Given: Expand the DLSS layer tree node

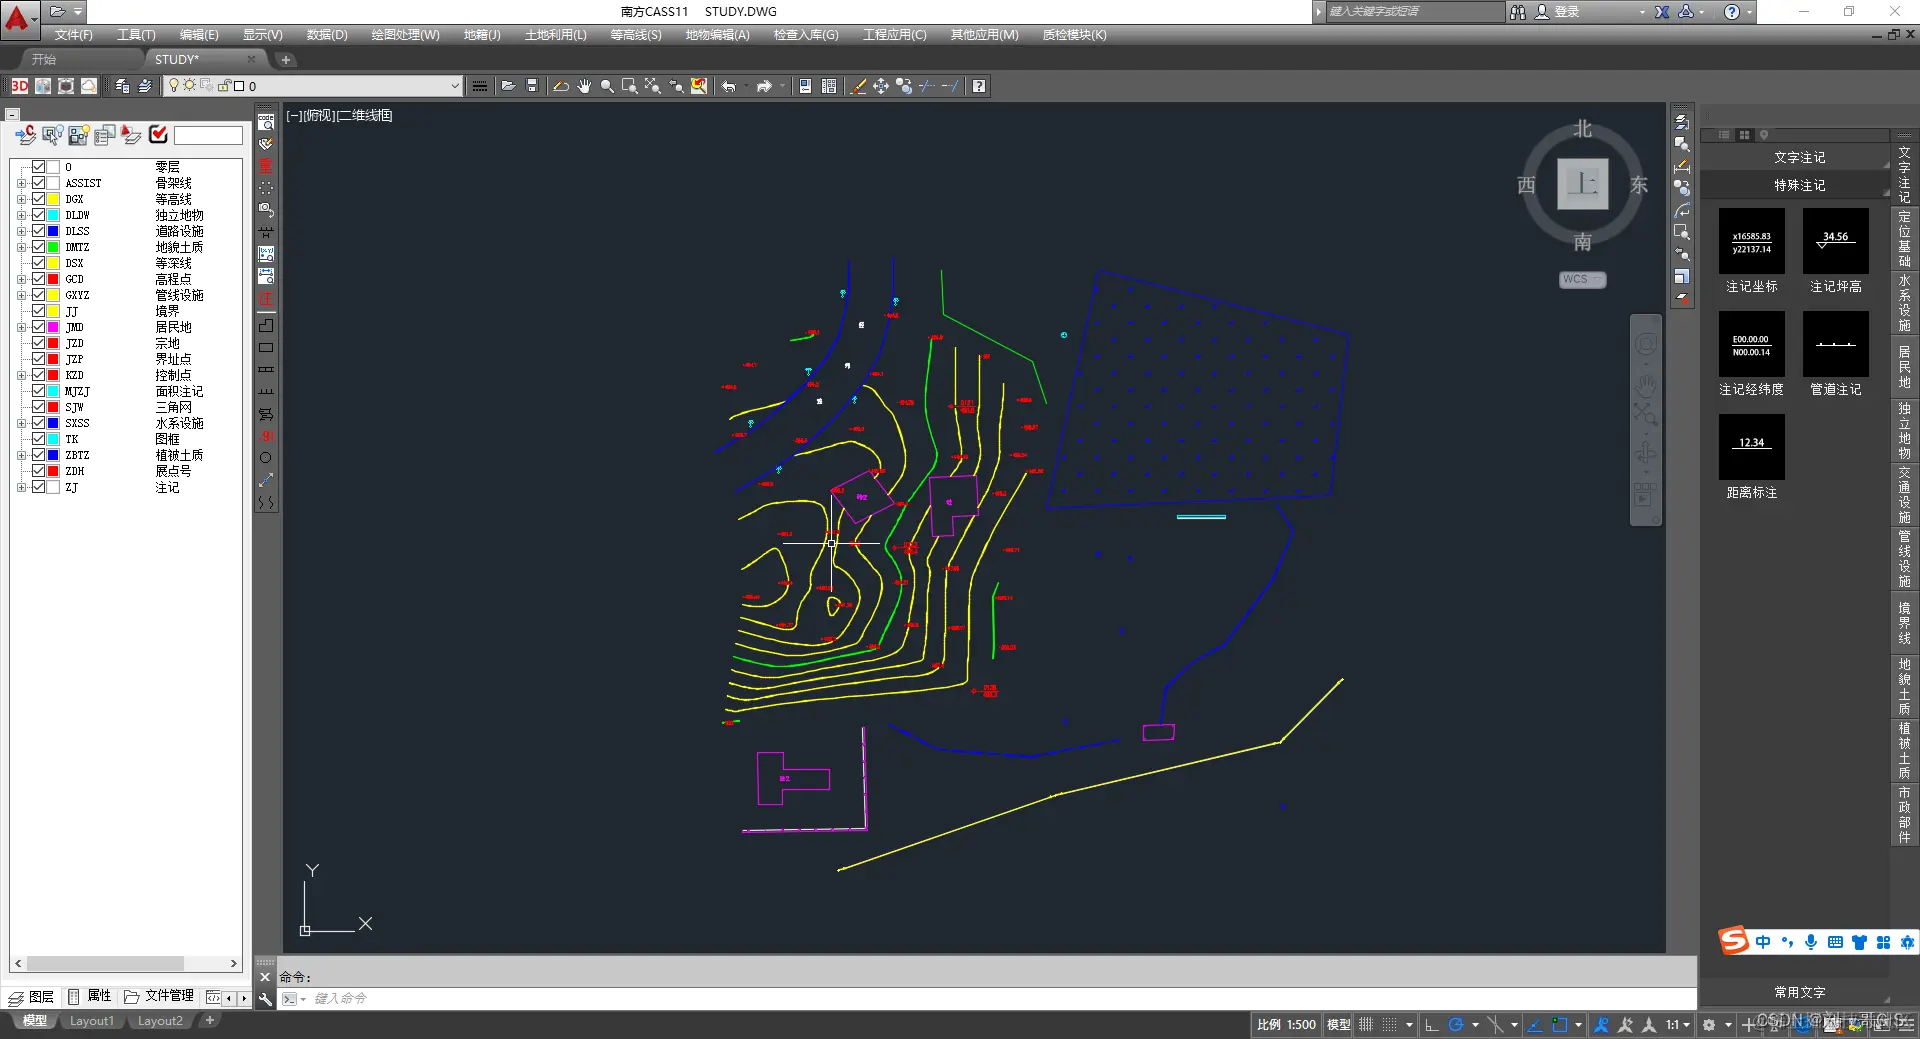Looking at the screenshot, I should click(21, 231).
